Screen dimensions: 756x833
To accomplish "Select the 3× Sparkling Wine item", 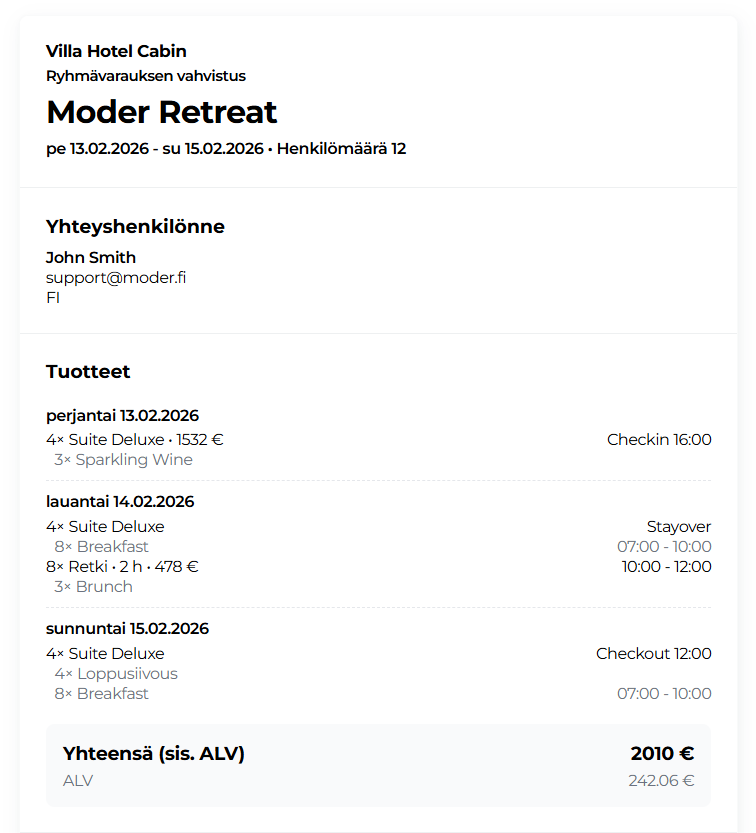I will [x=123, y=460].
